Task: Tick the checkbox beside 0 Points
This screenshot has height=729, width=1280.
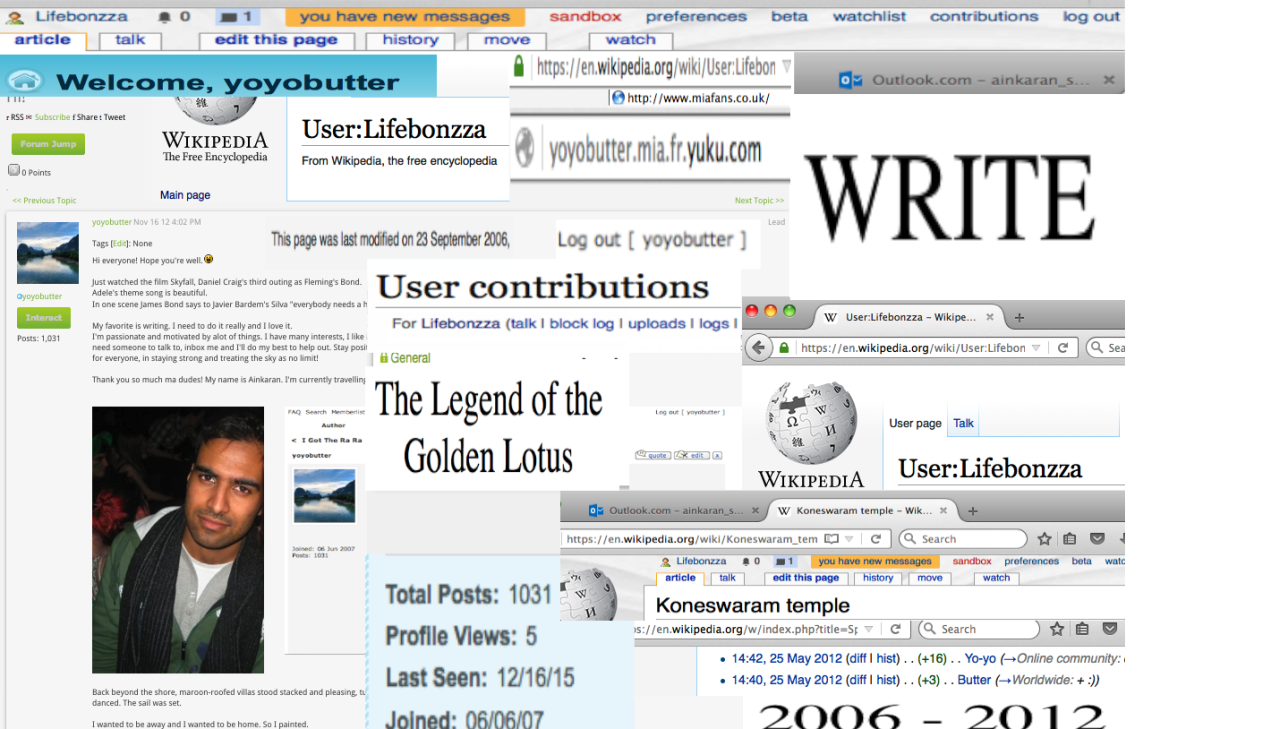Action: coord(14,170)
